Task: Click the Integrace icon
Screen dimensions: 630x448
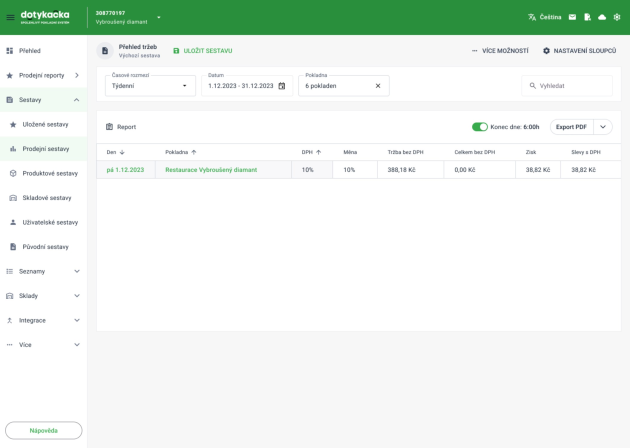Action: pyautogui.click(x=10, y=320)
